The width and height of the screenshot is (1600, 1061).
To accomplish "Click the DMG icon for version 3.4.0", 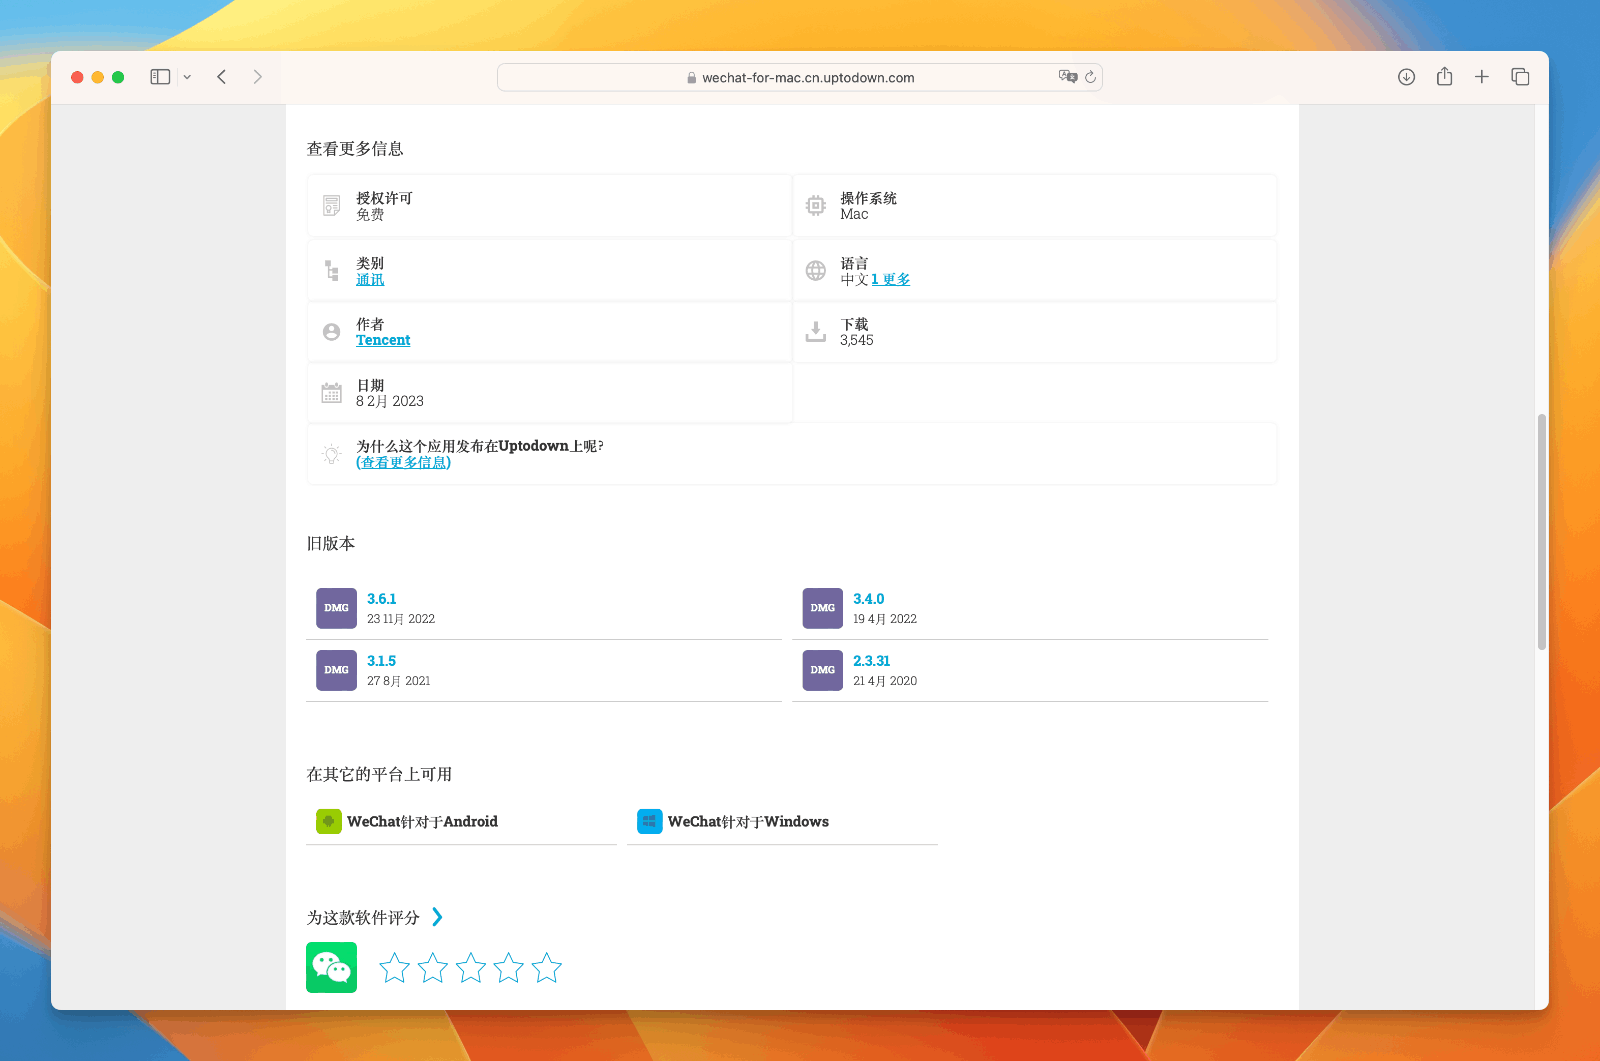I will pos(822,608).
